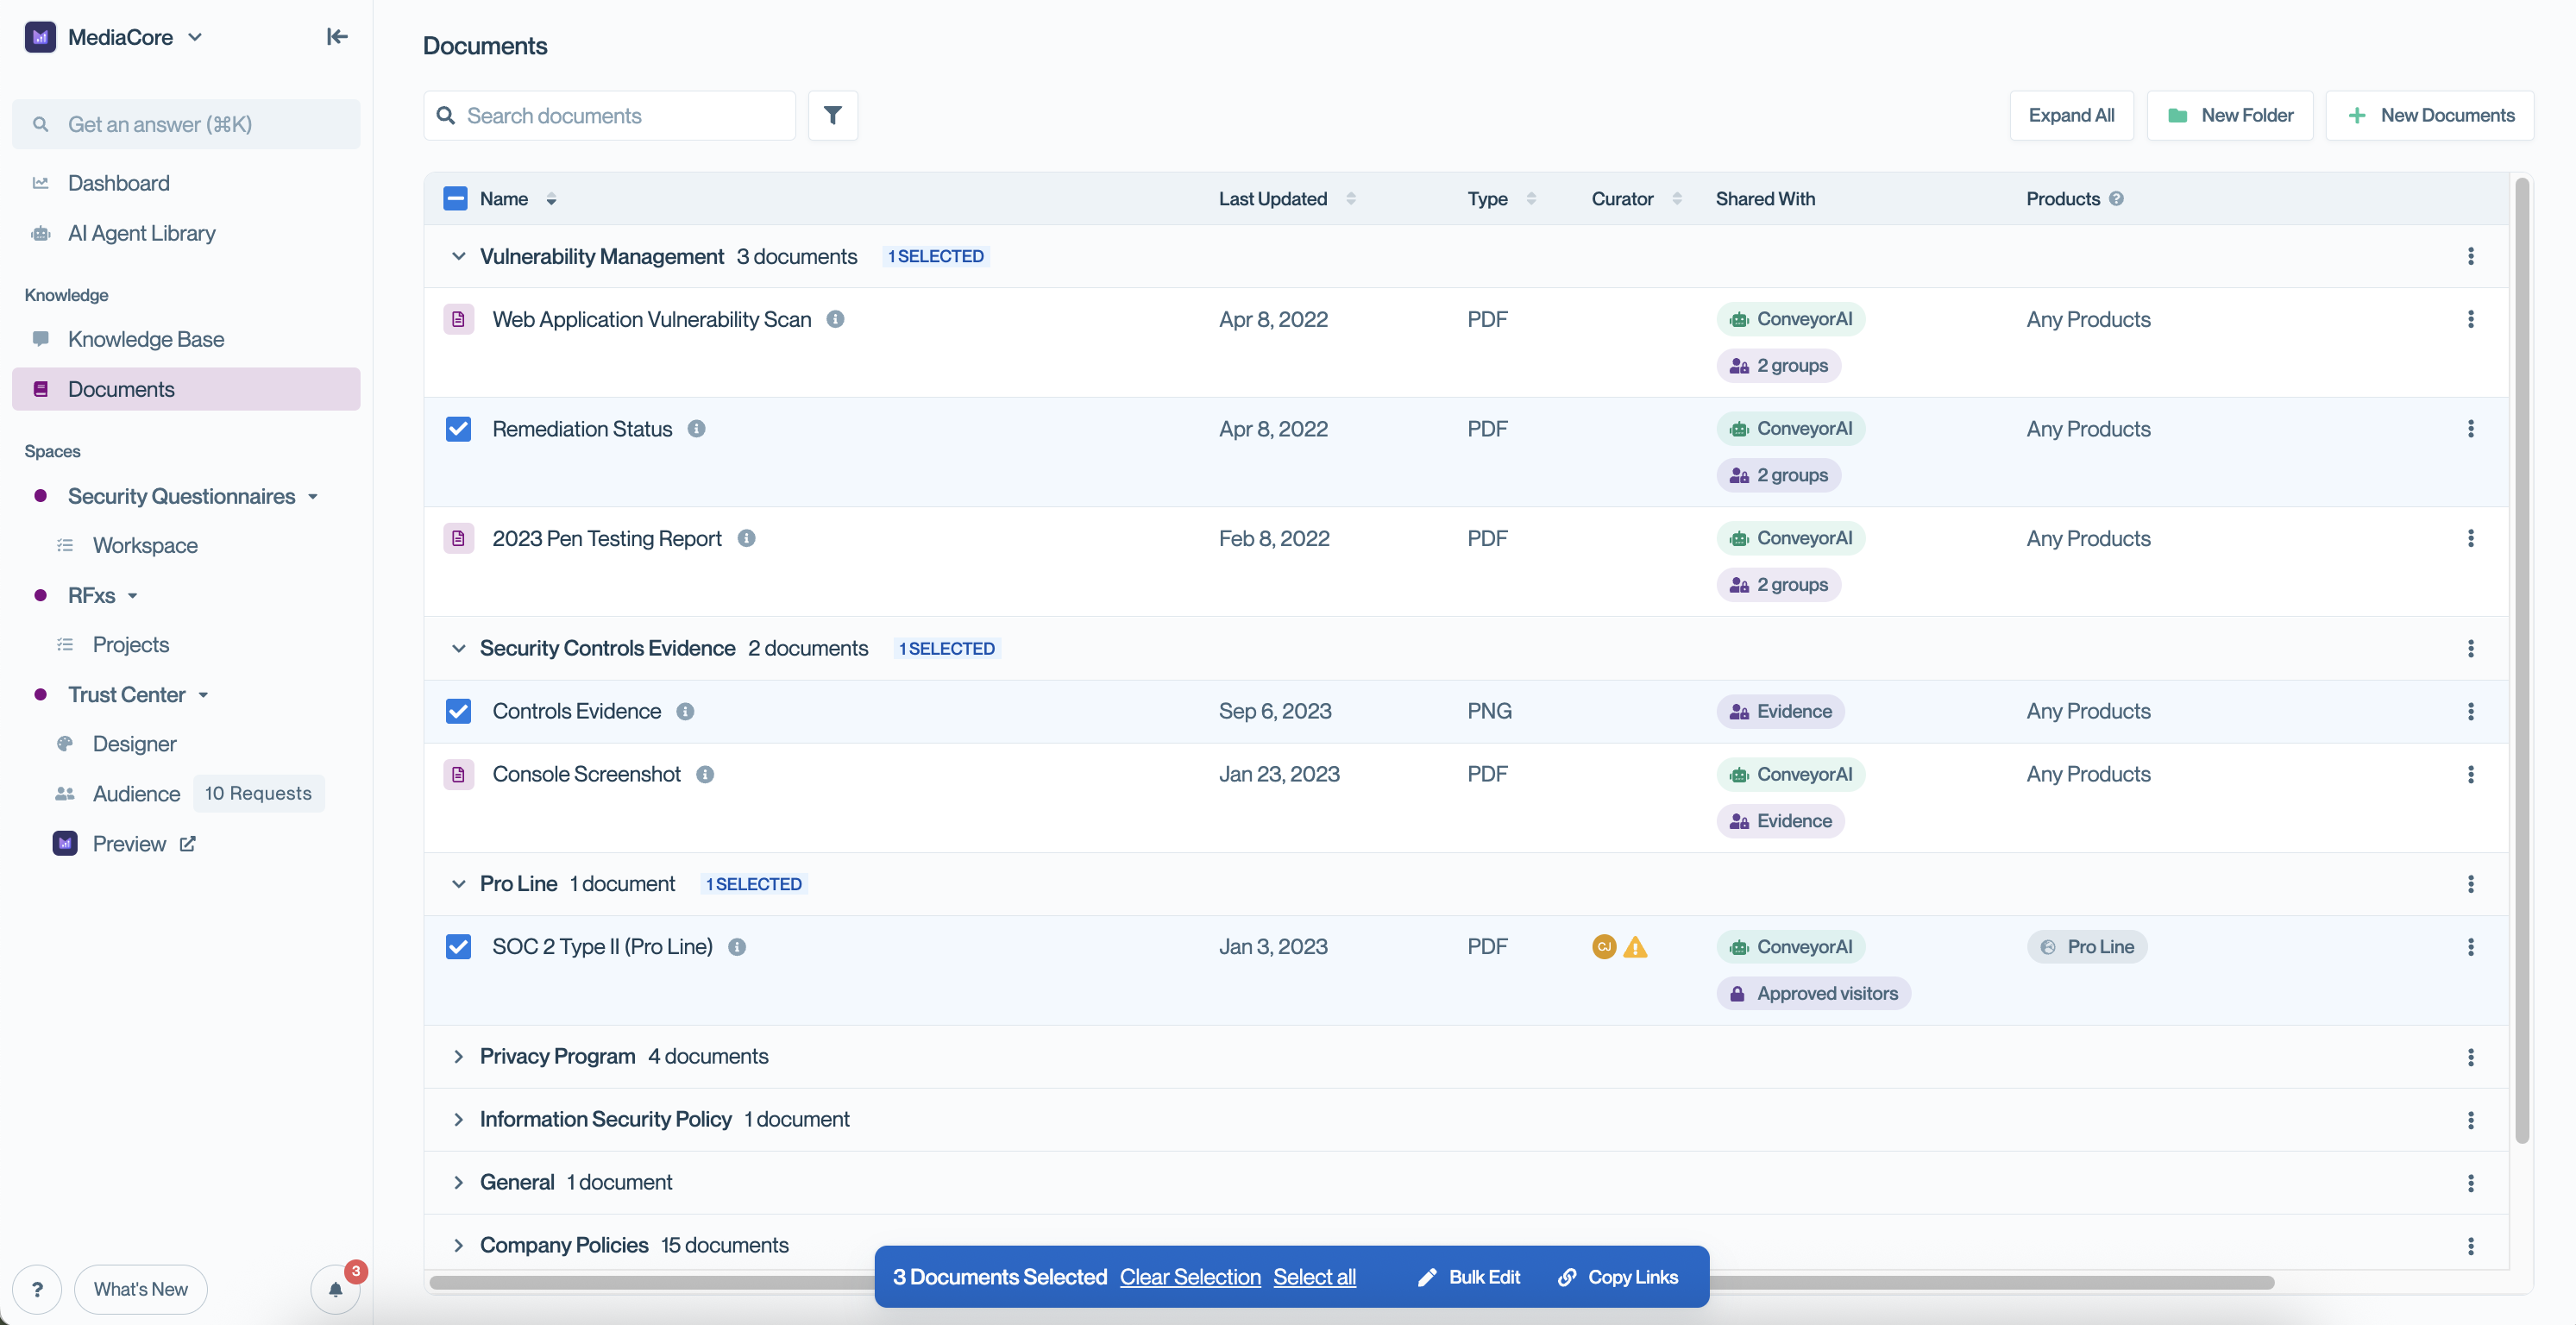Open the MediaCore workspace dropdown

195,37
